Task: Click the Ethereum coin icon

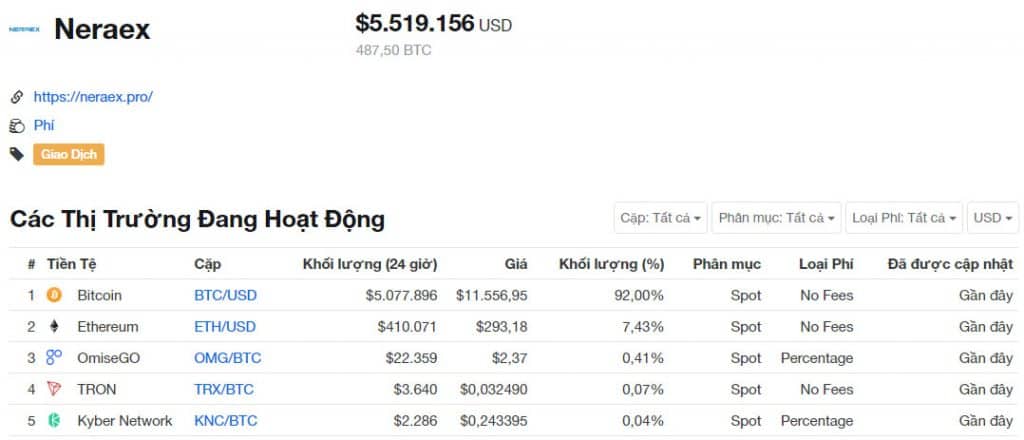Action: 54,326
